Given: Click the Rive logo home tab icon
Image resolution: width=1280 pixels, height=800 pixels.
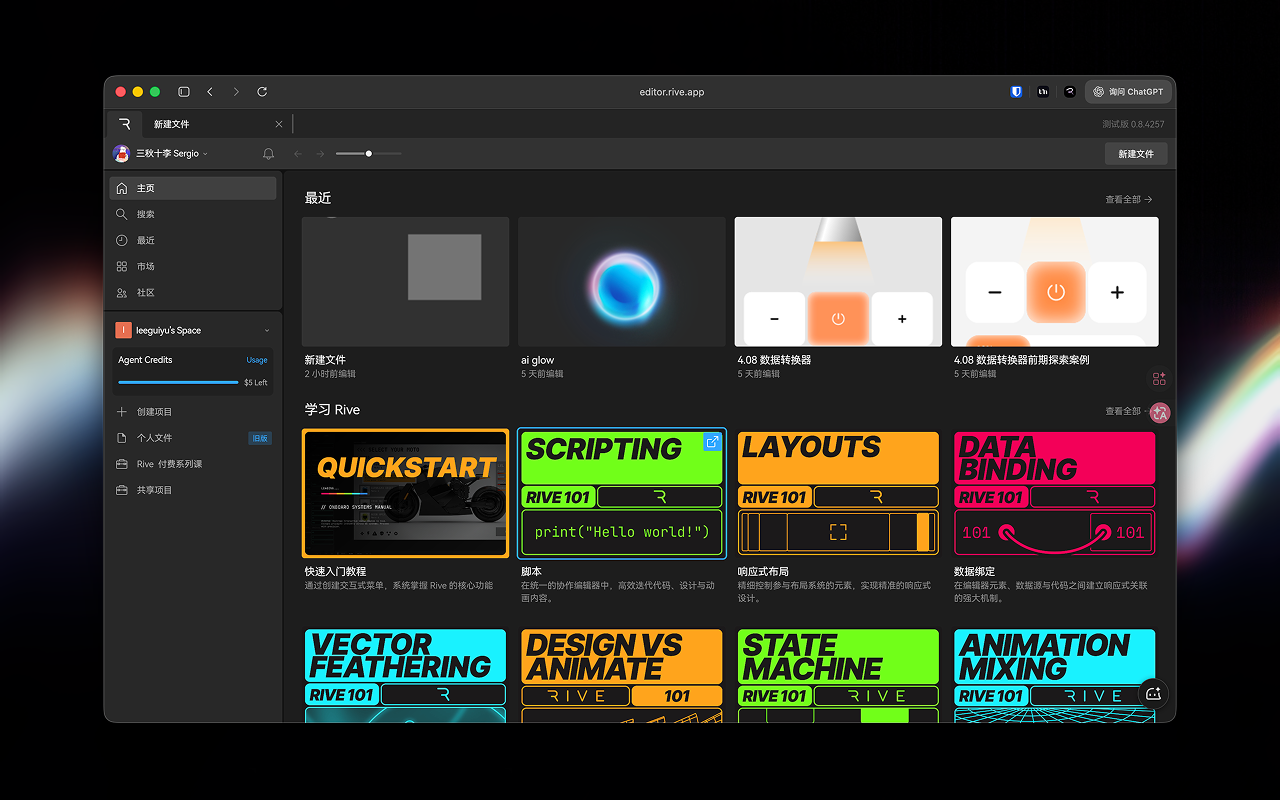Looking at the screenshot, I should click(x=125, y=124).
